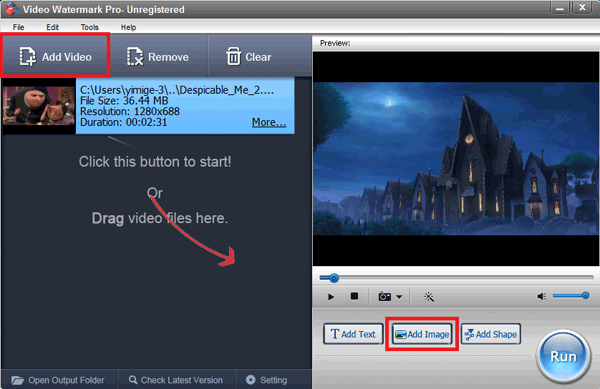
Task: Click the Add Video button
Action: pyautogui.click(x=56, y=57)
